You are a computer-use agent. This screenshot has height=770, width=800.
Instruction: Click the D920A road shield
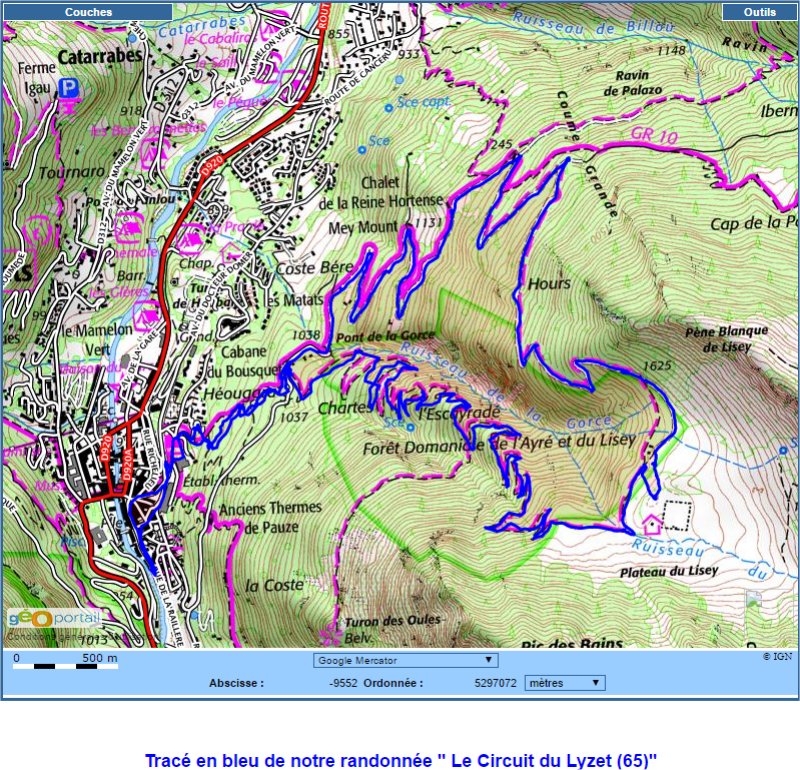tap(127, 465)
